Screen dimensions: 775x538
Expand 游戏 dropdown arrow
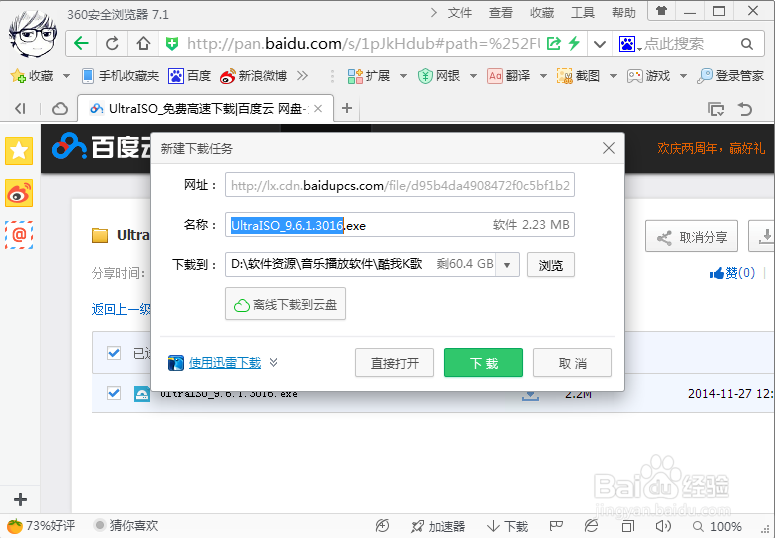point(684,76)
